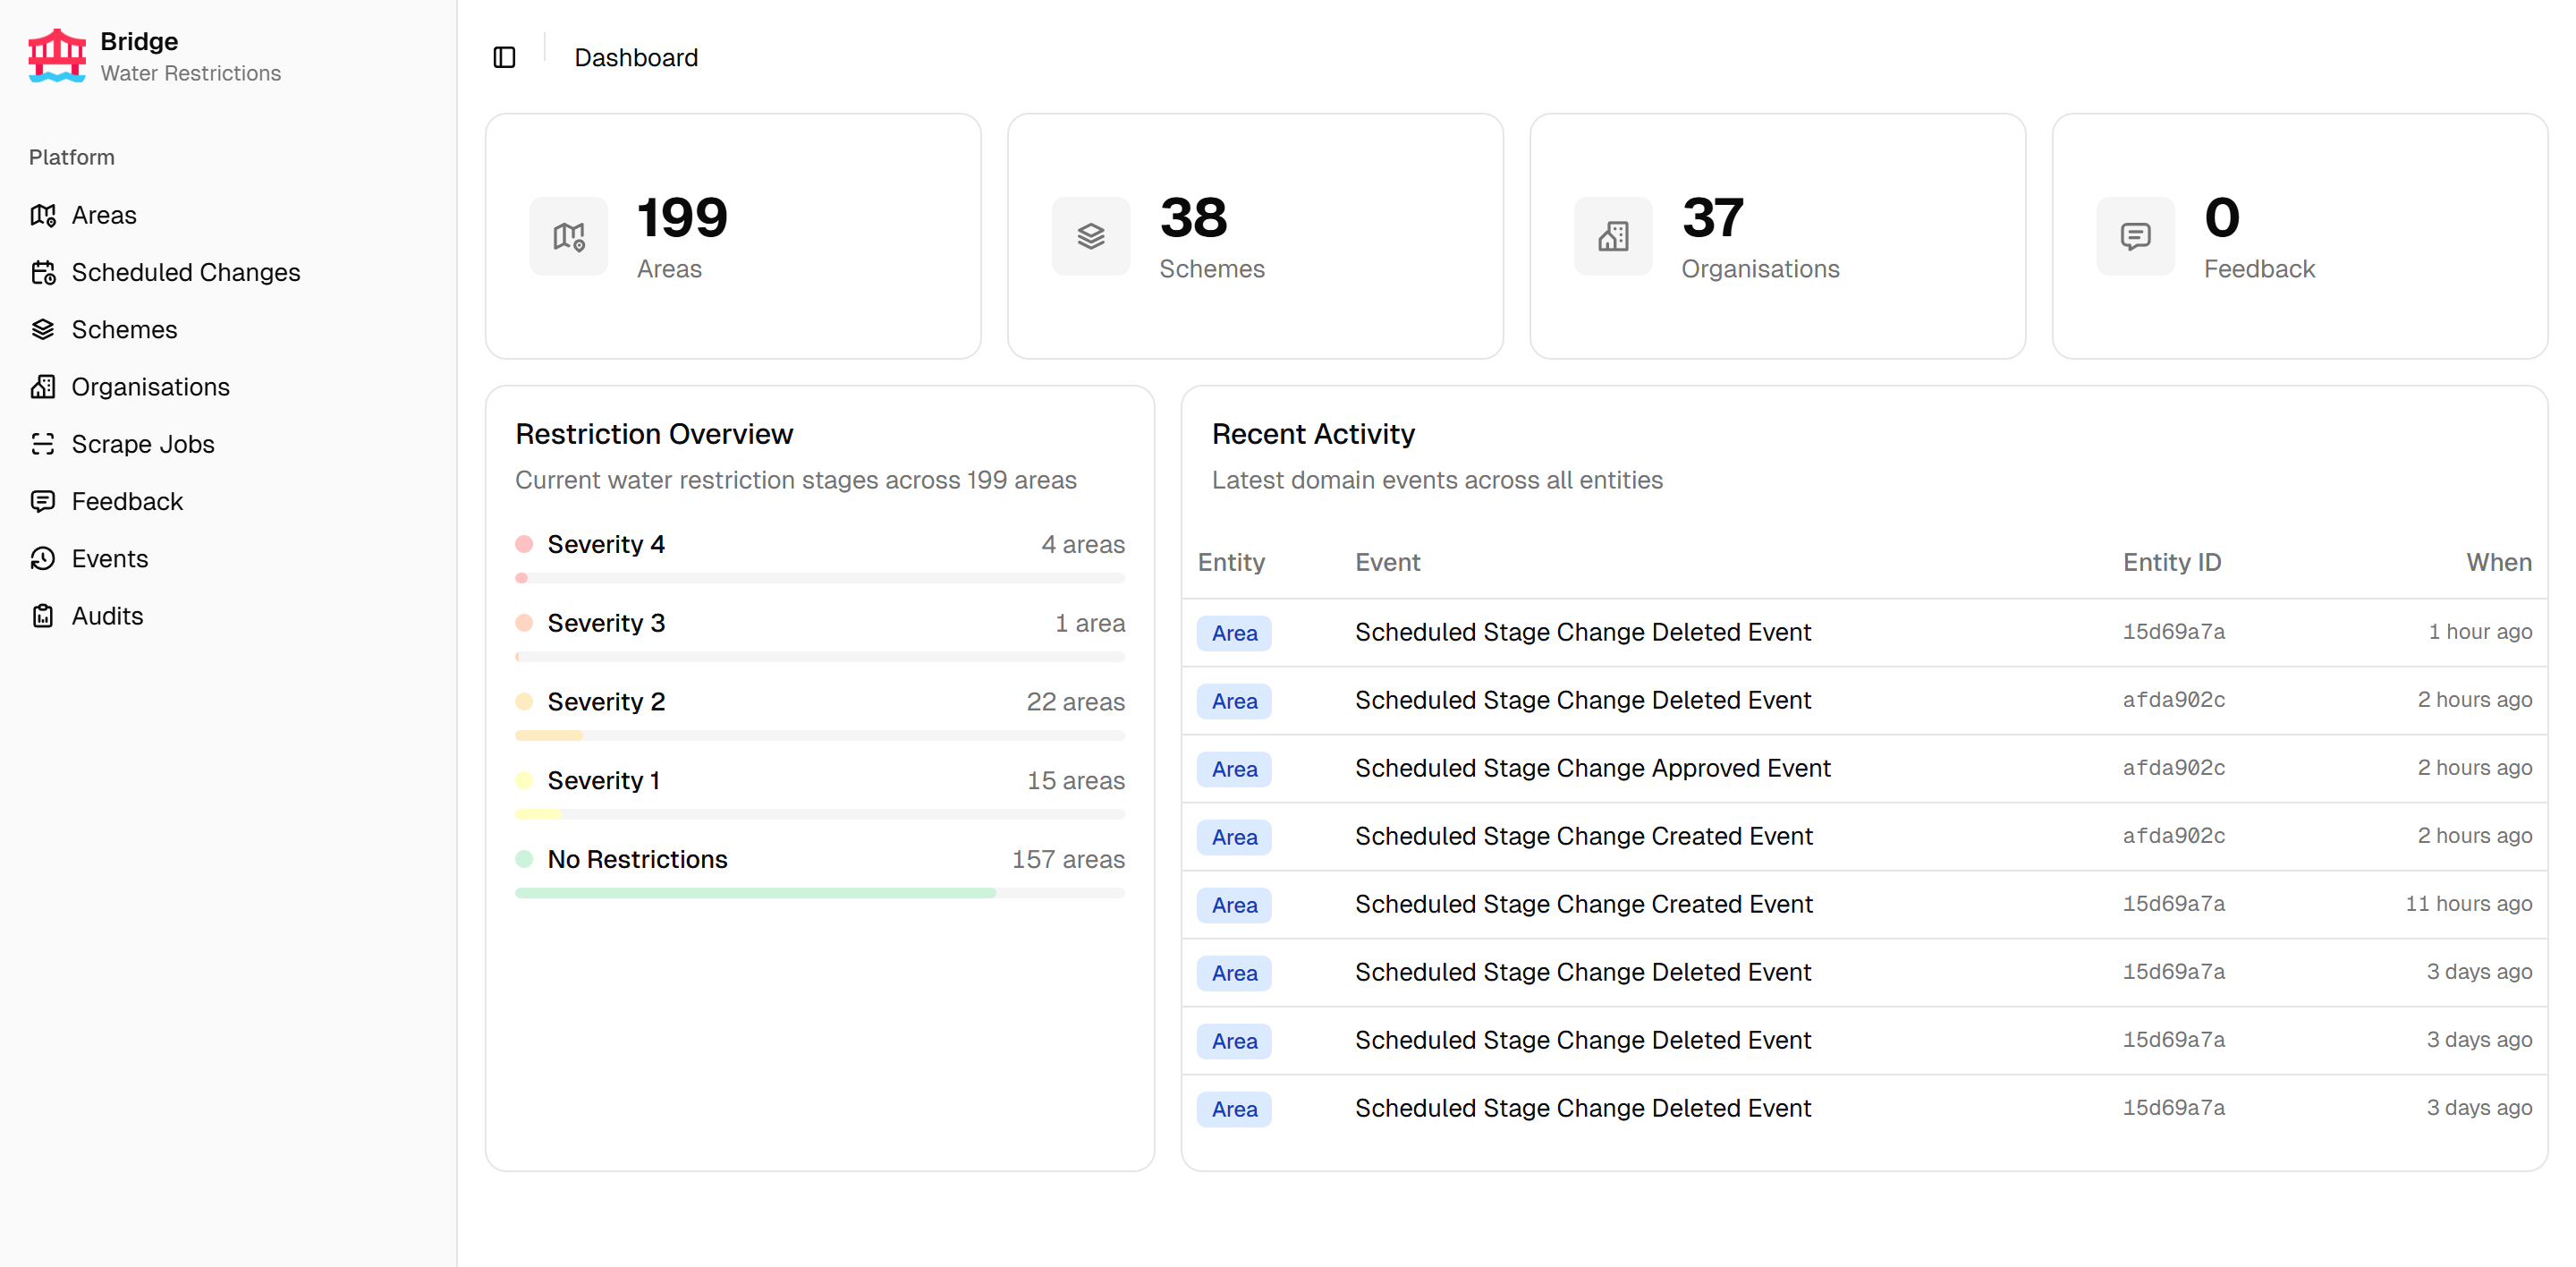The image size is (2576, 1267).
Task: Click the Areas map icon in sidebar
Action: [x=43, y=215]
